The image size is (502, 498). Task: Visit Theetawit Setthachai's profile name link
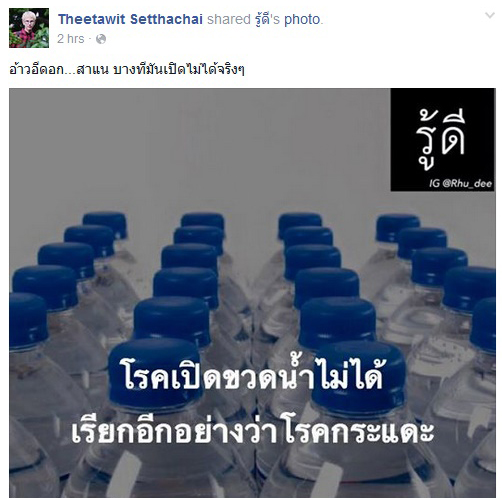tap(130, 19)
